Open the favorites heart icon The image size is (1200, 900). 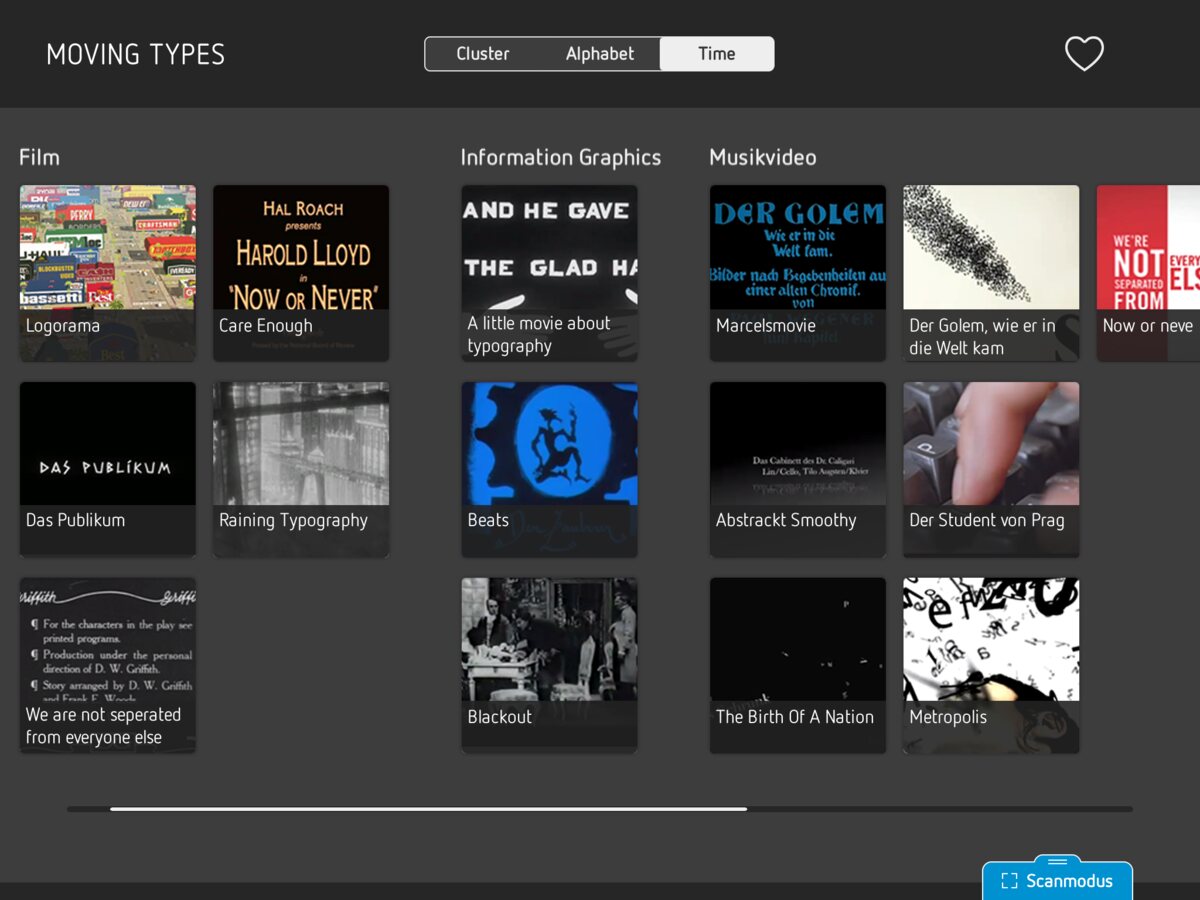[x=1084, y=53]
